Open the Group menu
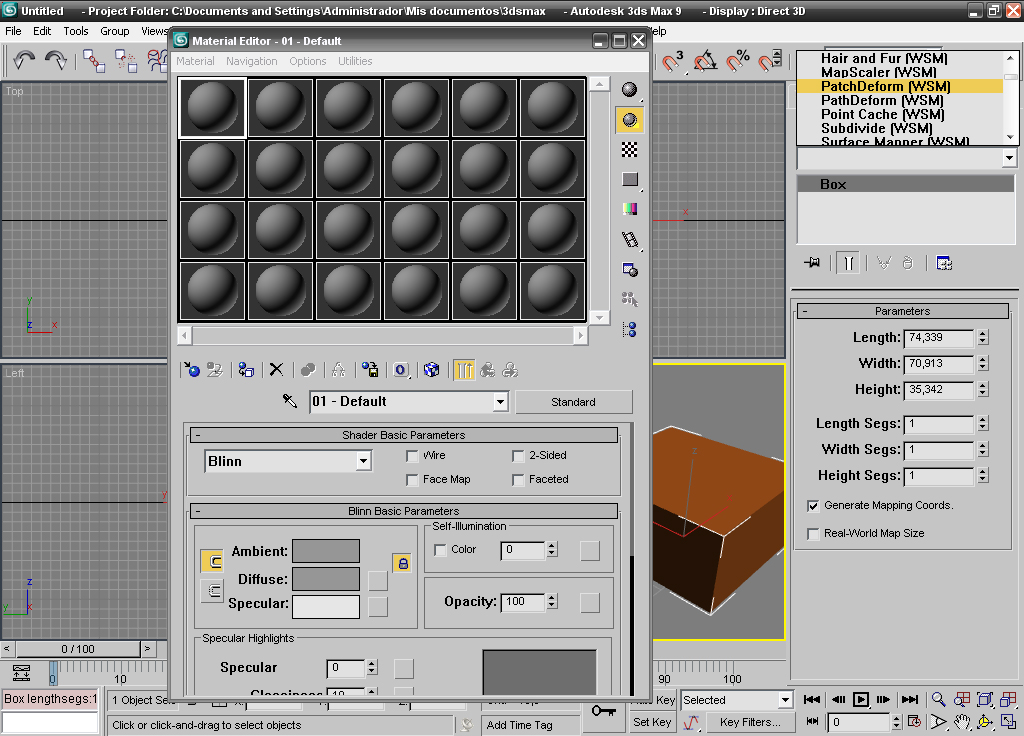 tap(114, 31)
